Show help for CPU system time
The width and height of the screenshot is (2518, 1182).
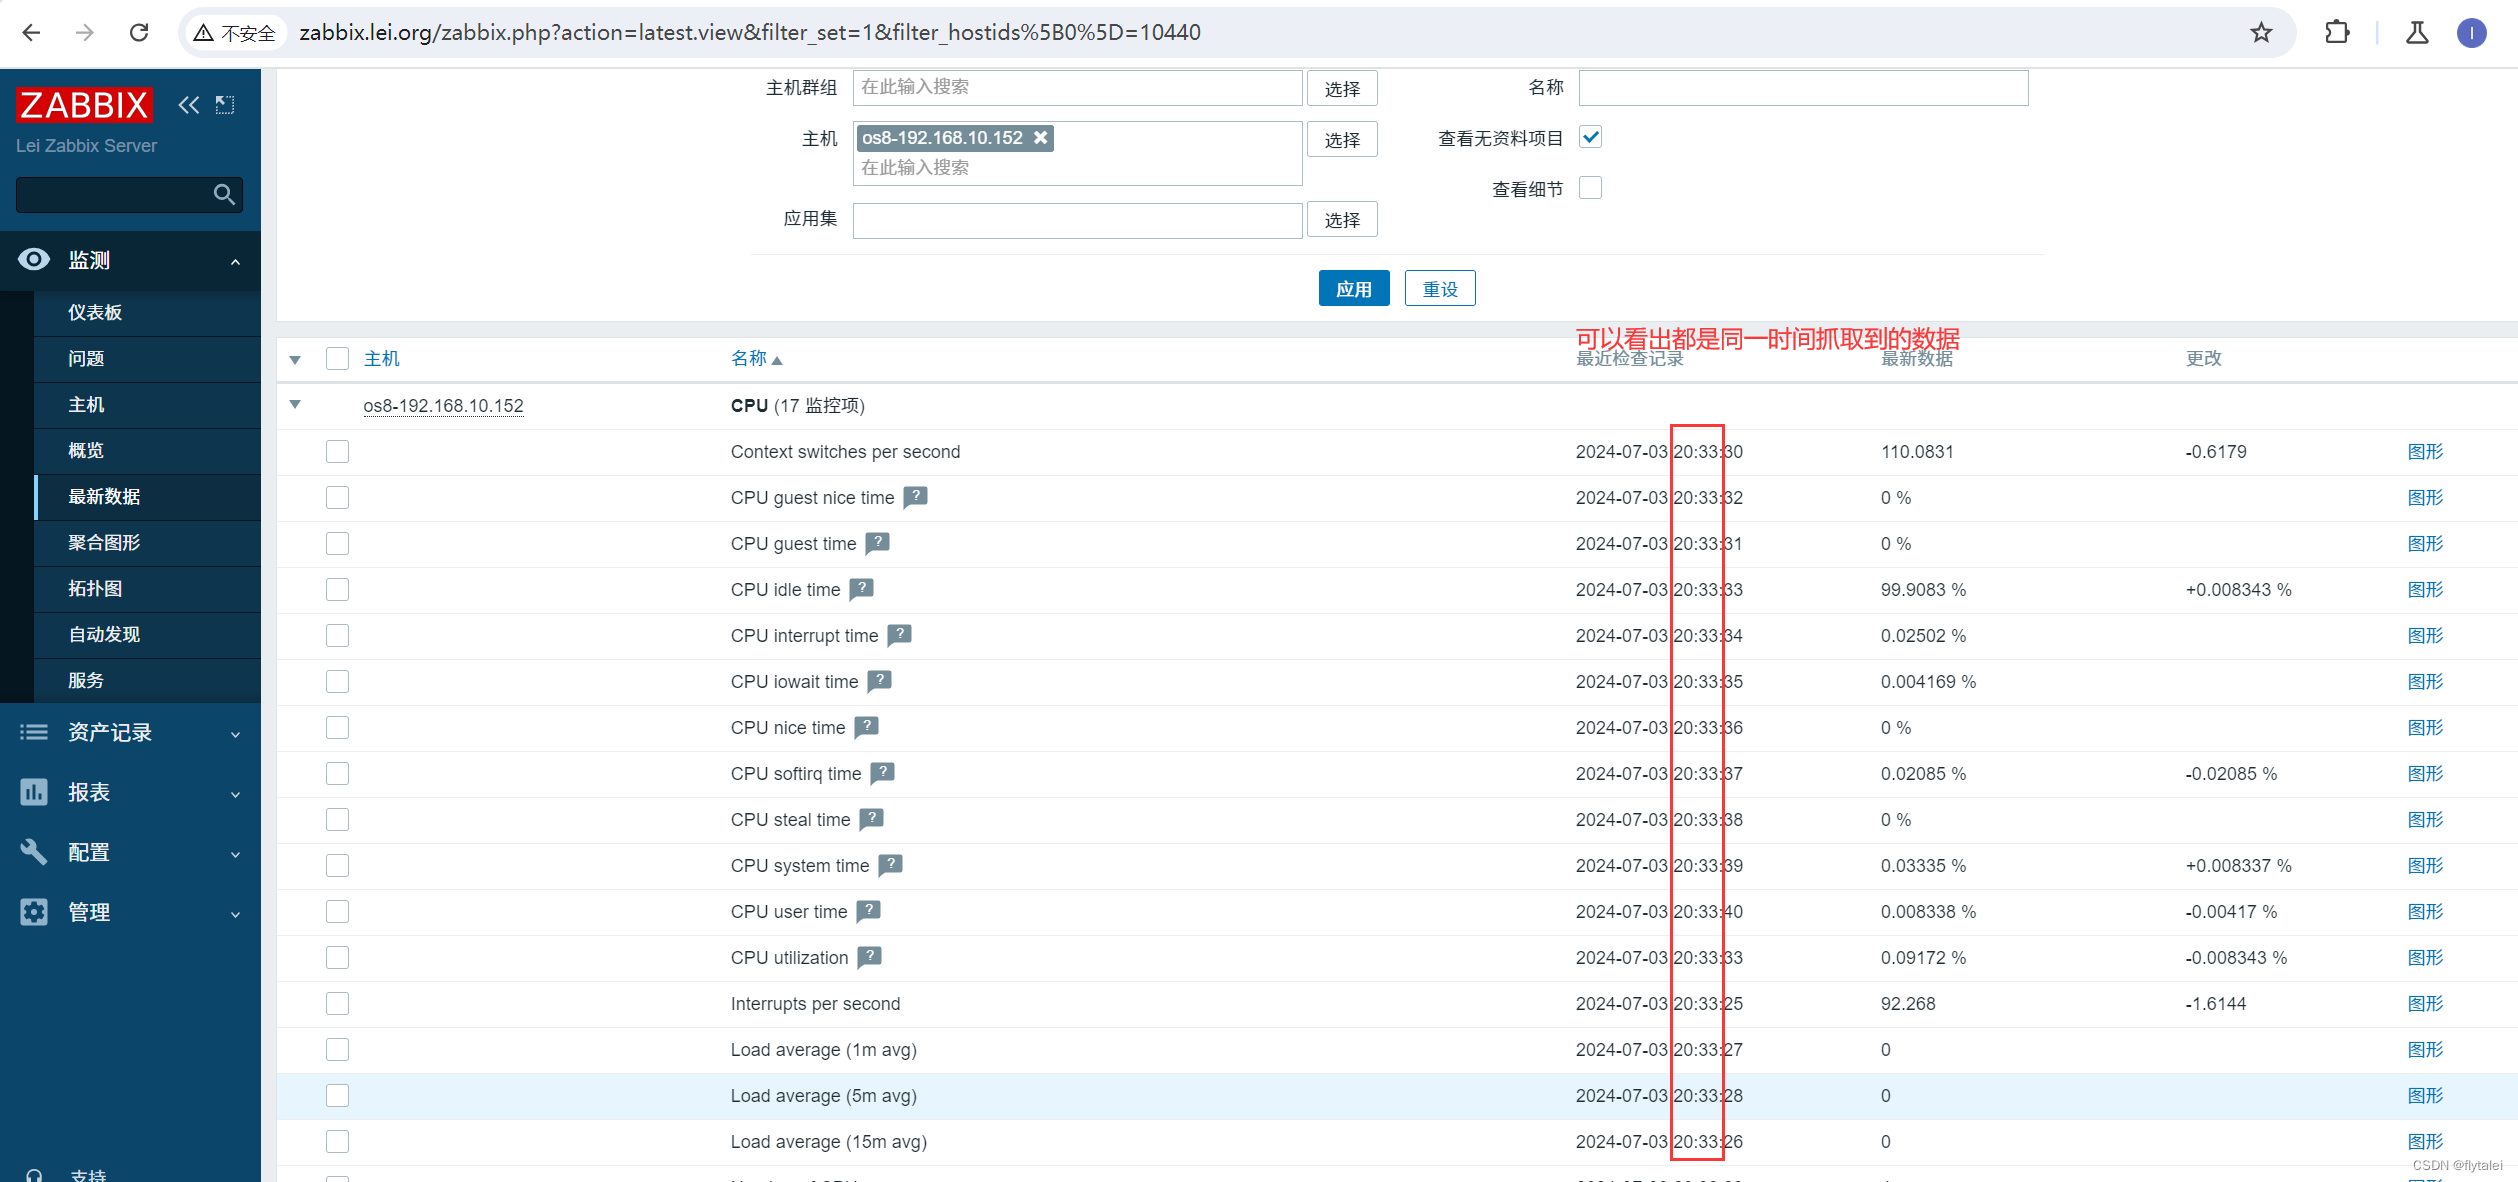point(890,865)
